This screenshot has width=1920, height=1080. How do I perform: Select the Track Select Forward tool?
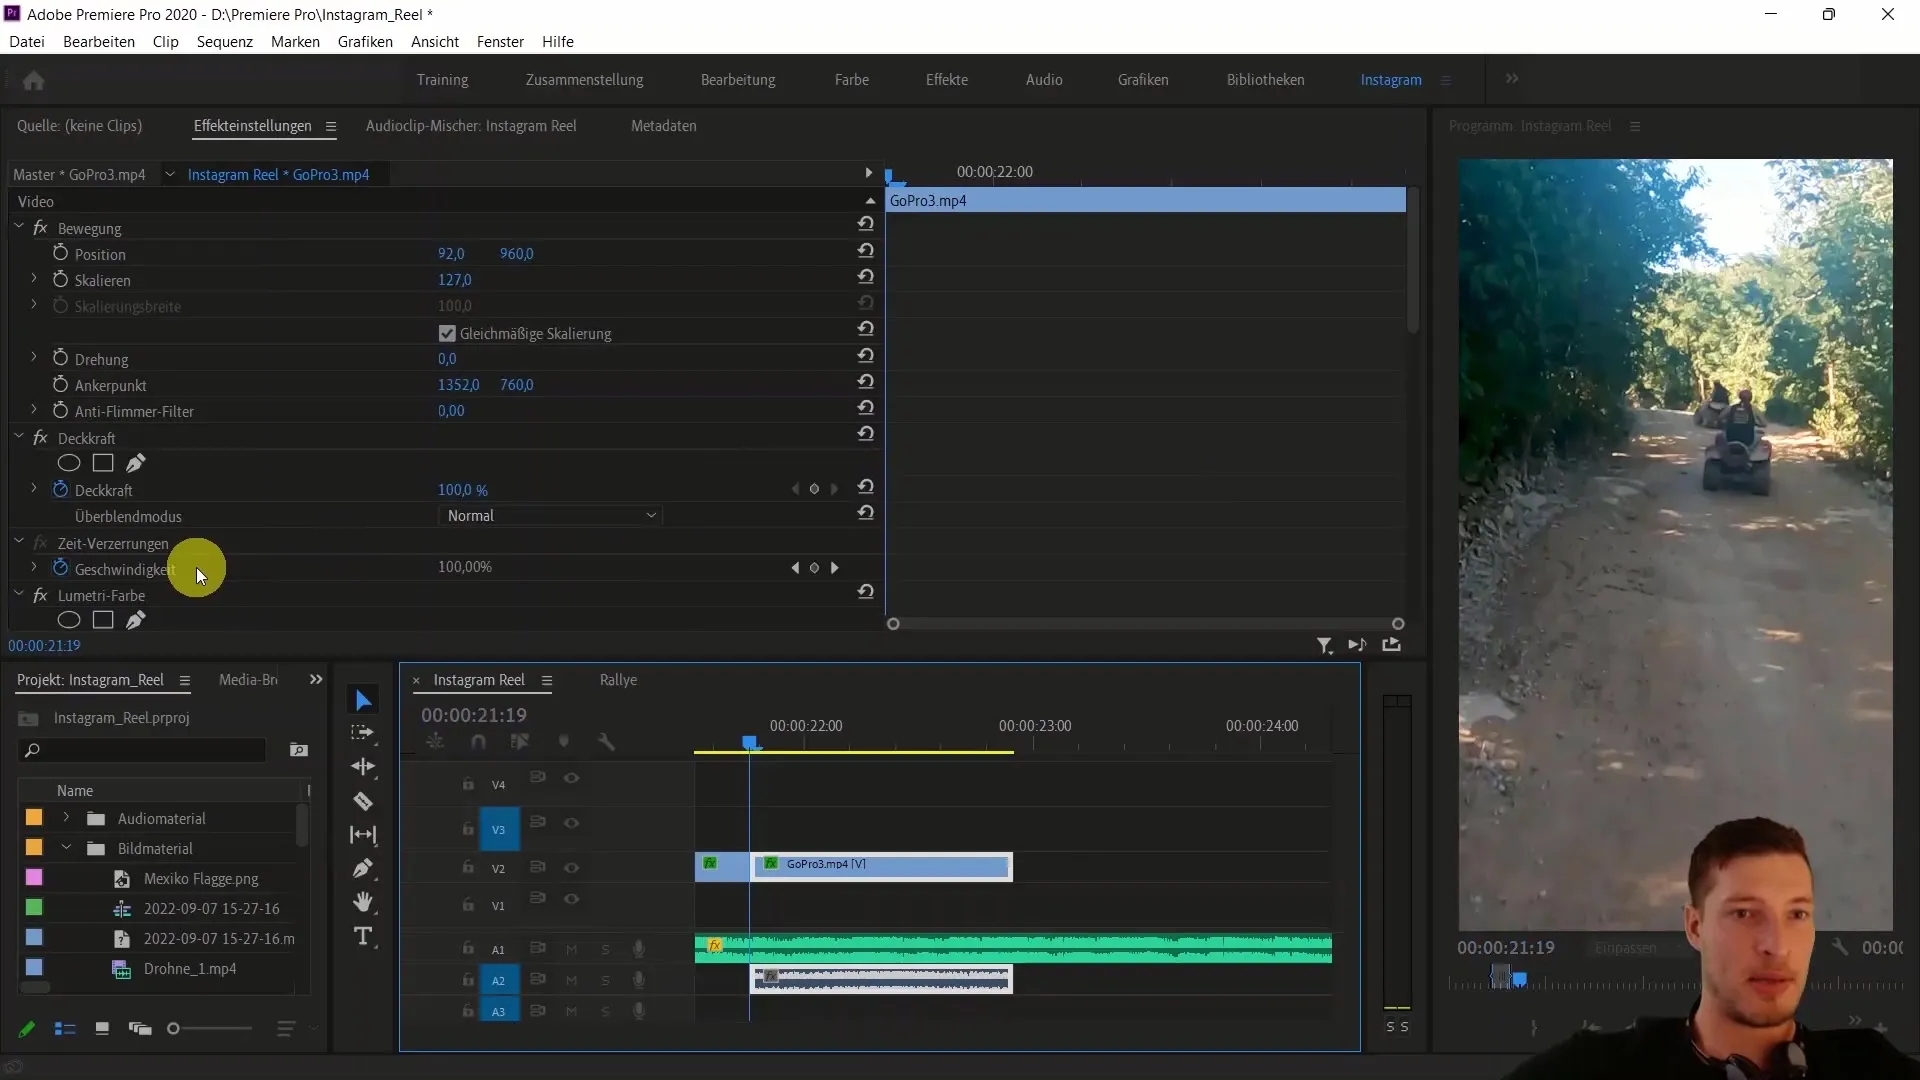363,733
